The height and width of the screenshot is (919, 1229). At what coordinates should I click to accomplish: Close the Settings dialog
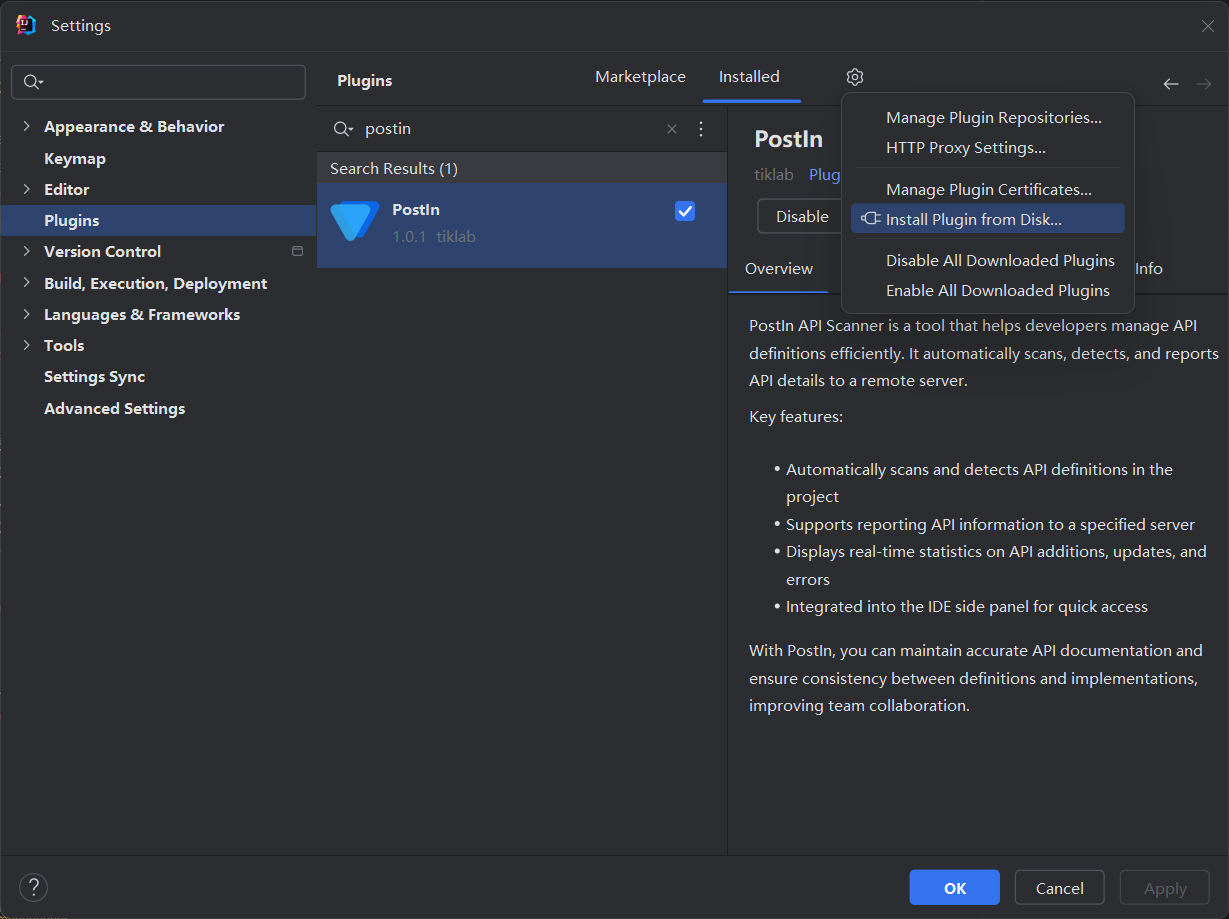pos(1208,26)
